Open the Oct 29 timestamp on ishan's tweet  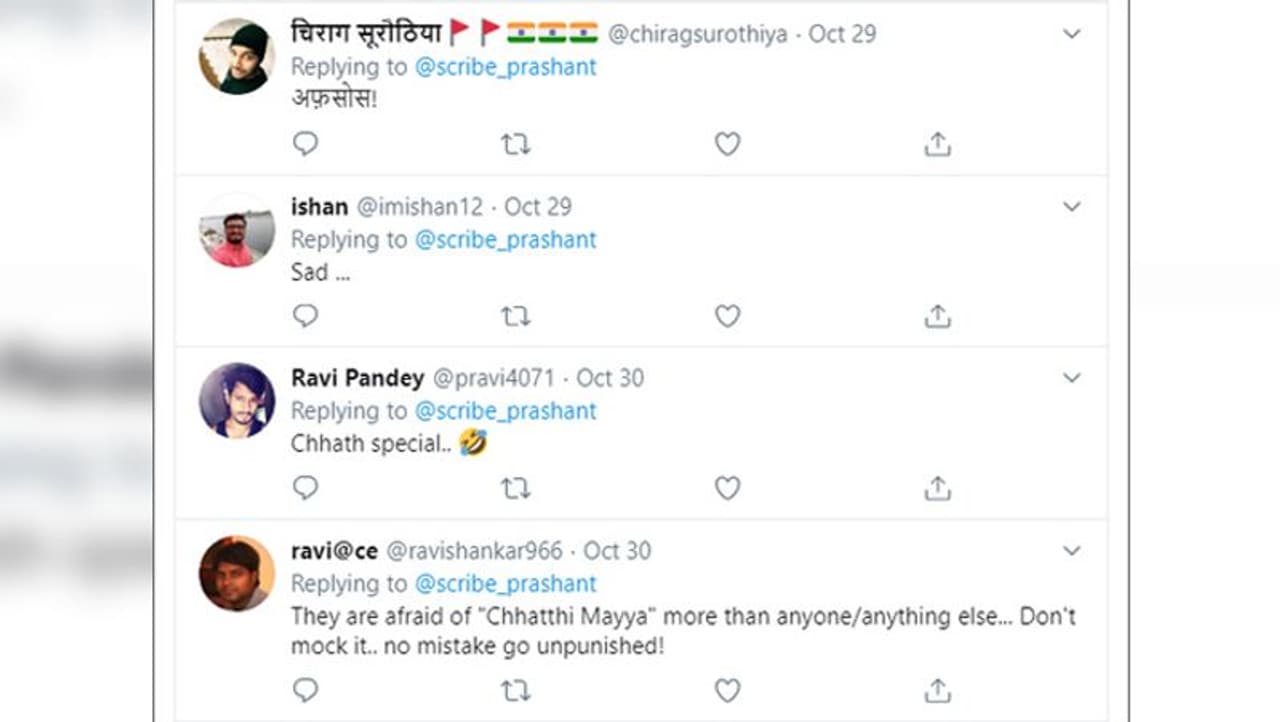538,207
